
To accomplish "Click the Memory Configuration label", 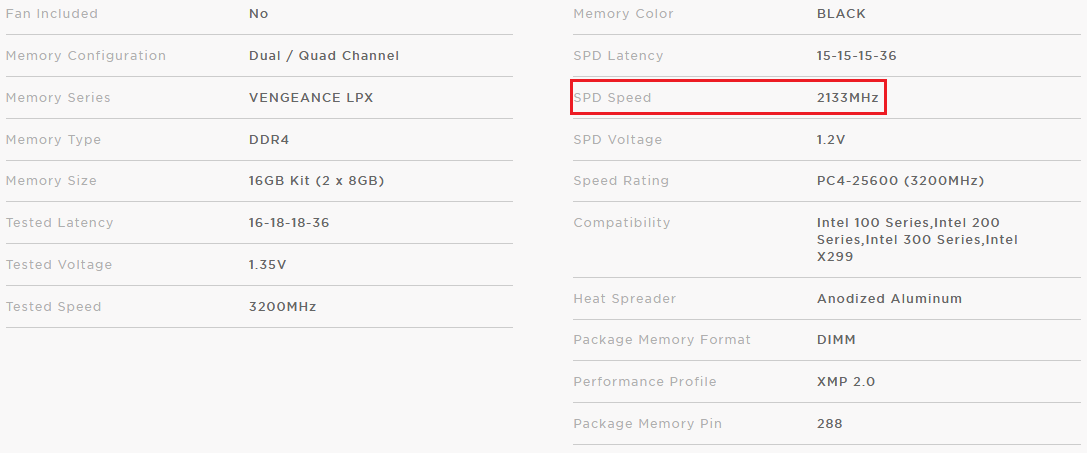I will [x=86, y=55].
